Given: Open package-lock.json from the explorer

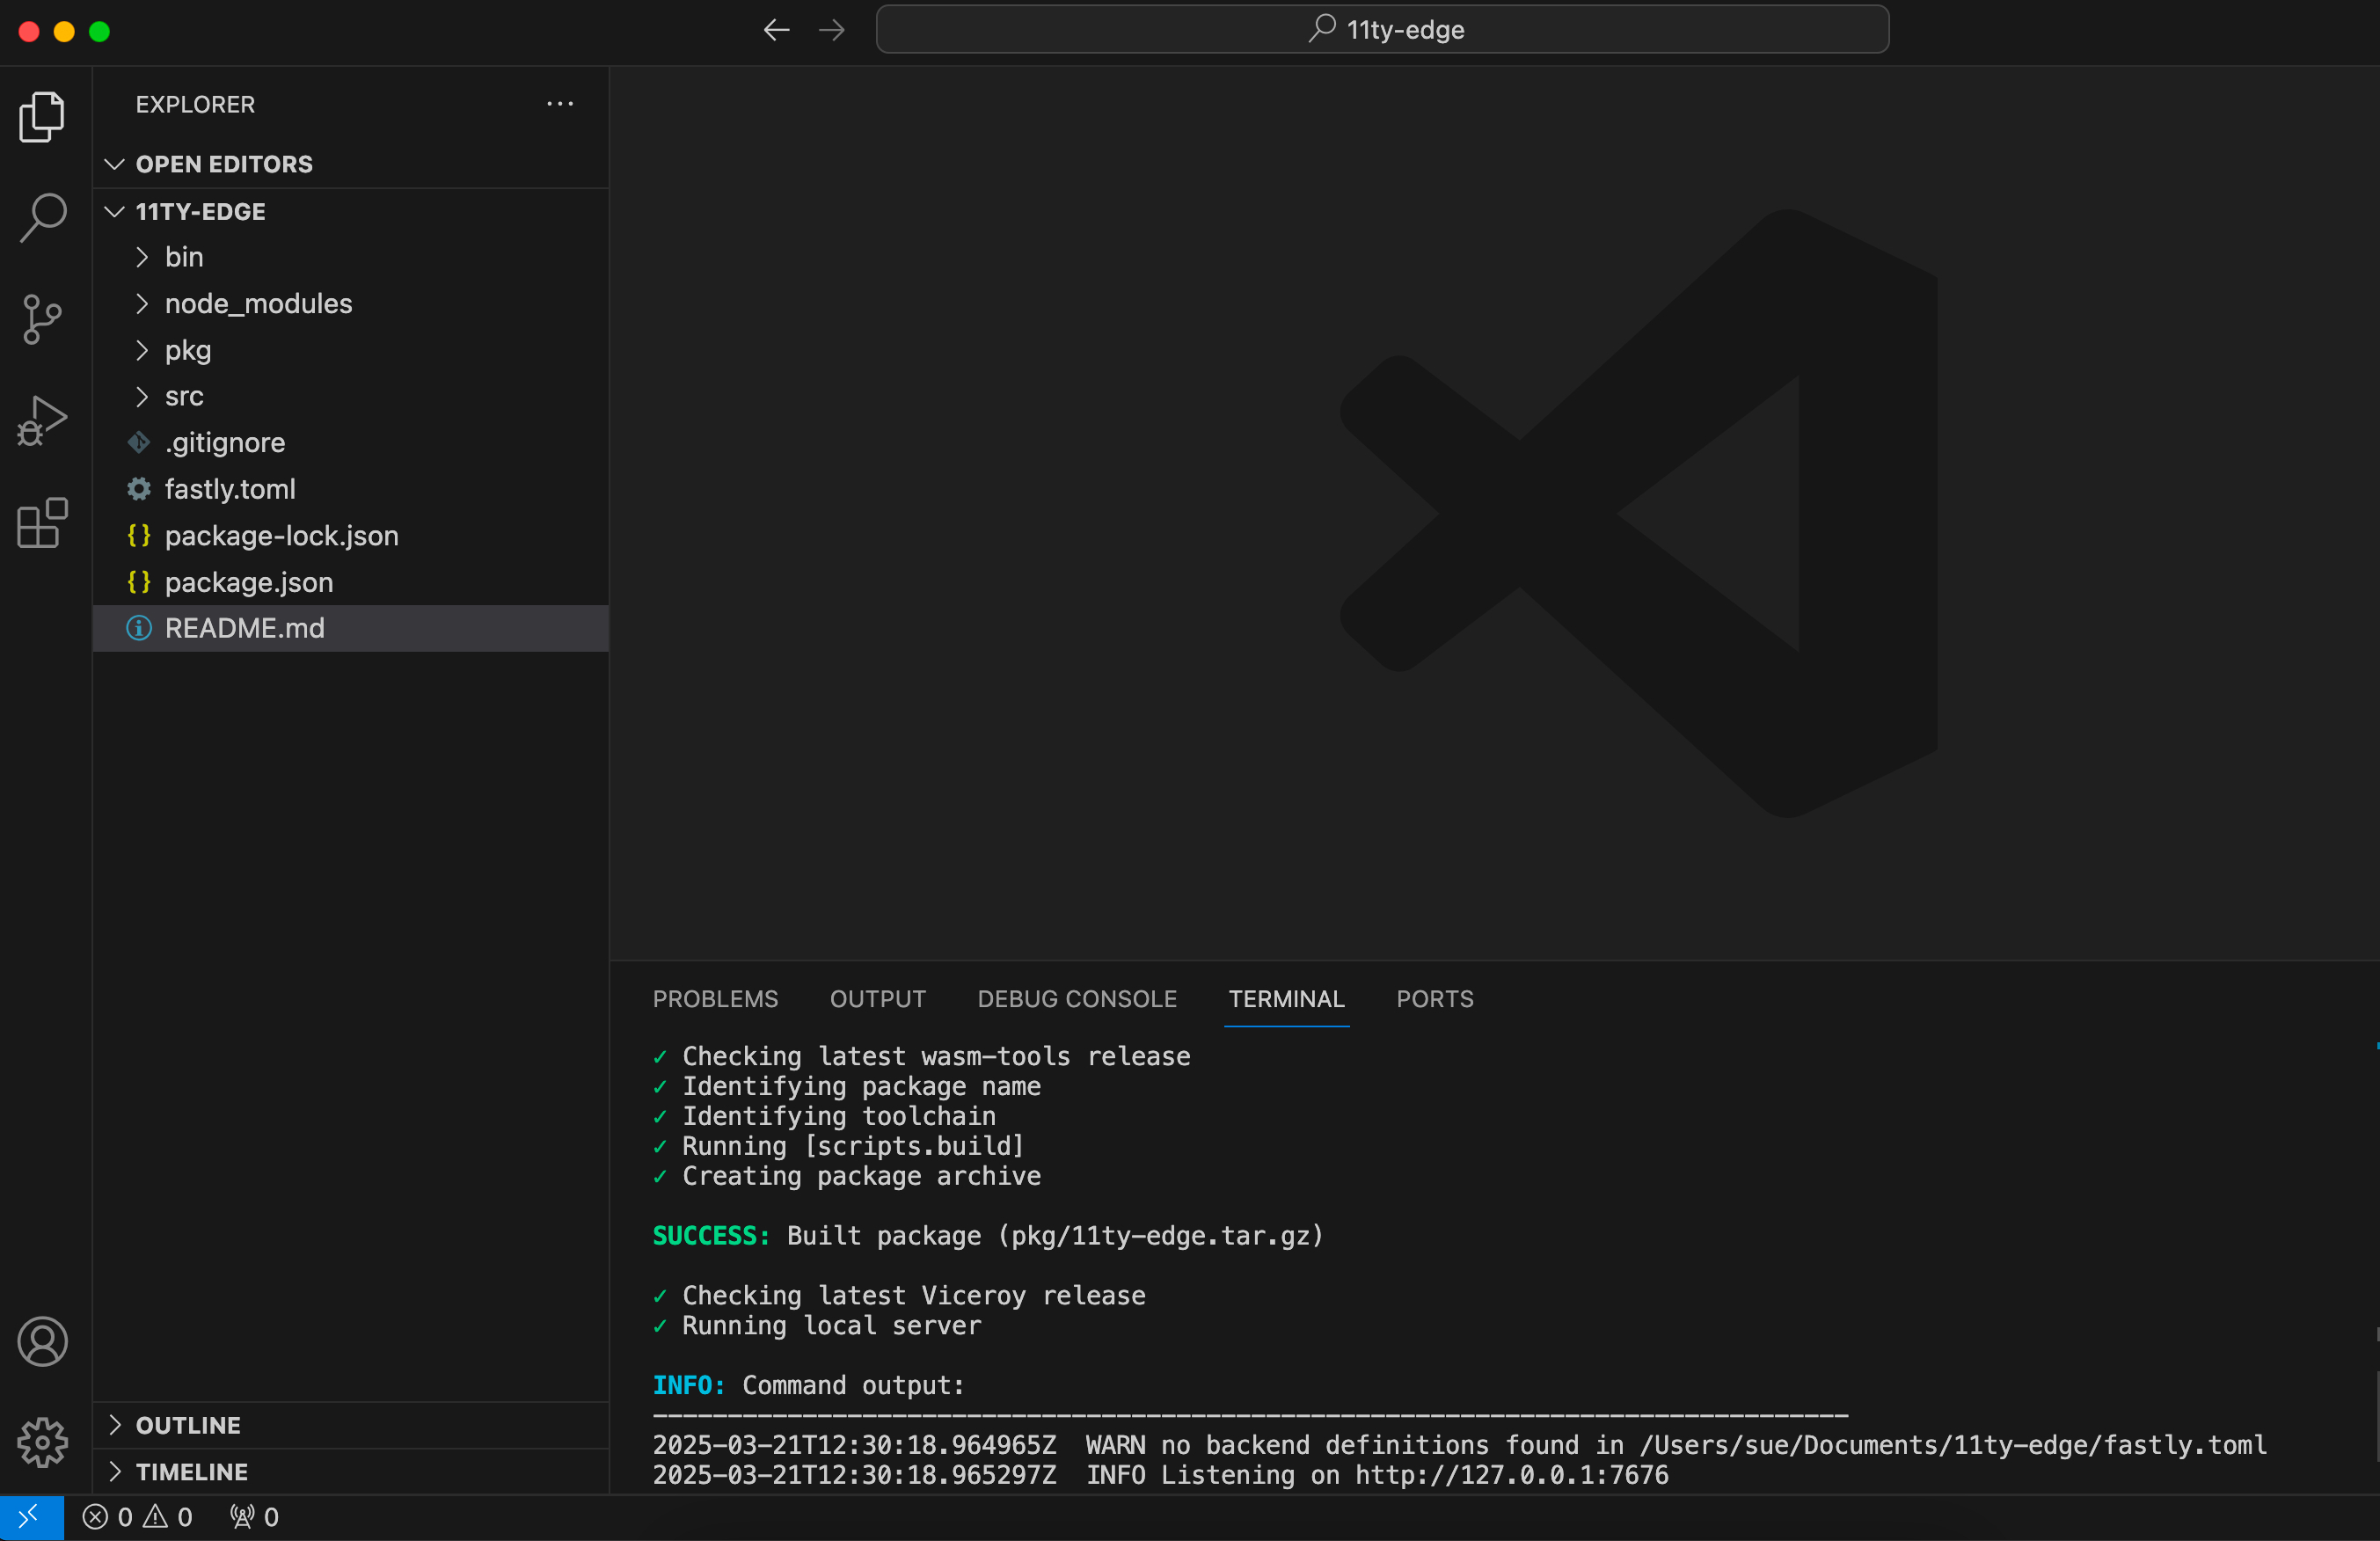Looking at the screenshot, I should pyautogui.click(x=351, y=535).
